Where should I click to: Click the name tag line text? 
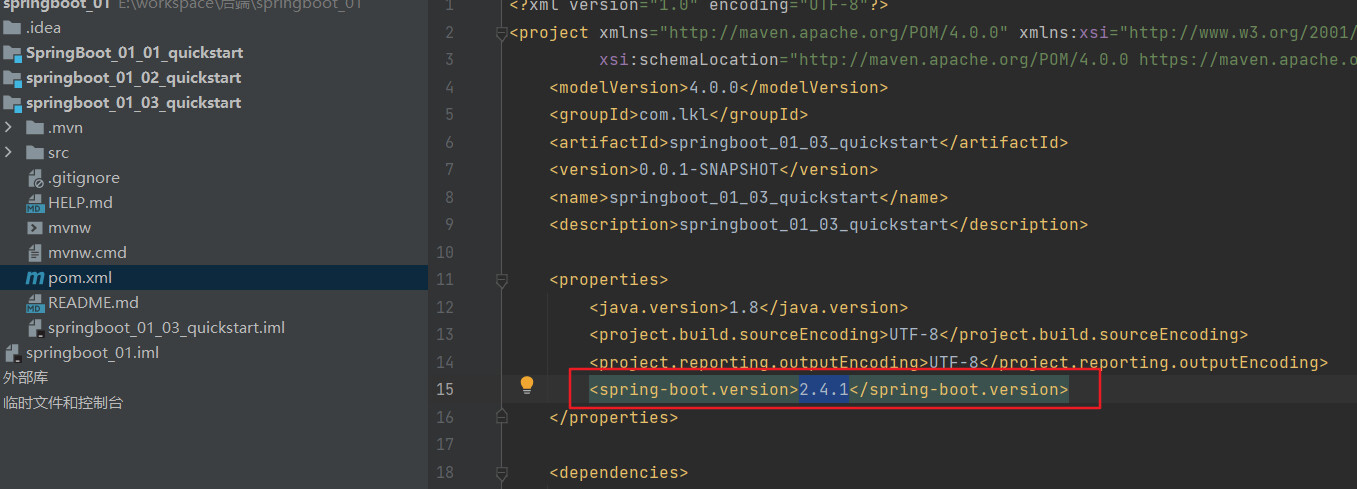pyautogui.click(x=748, y=197)
